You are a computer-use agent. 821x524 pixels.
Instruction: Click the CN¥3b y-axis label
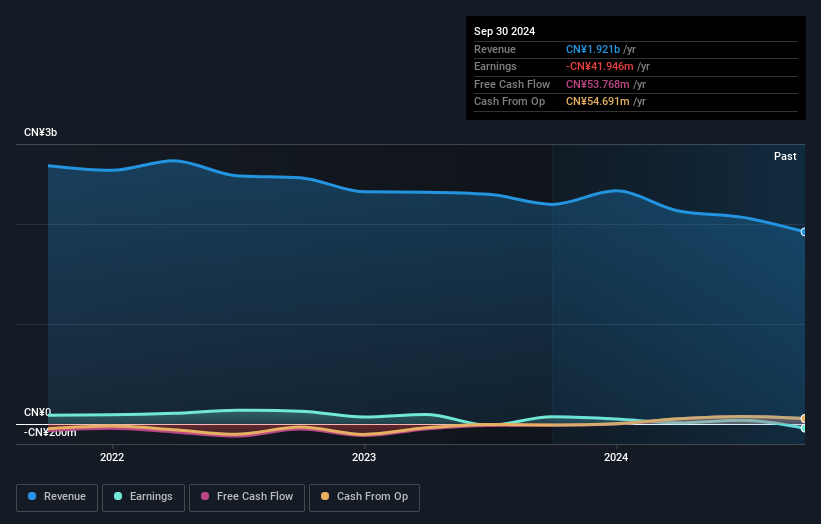pos(40,132)
